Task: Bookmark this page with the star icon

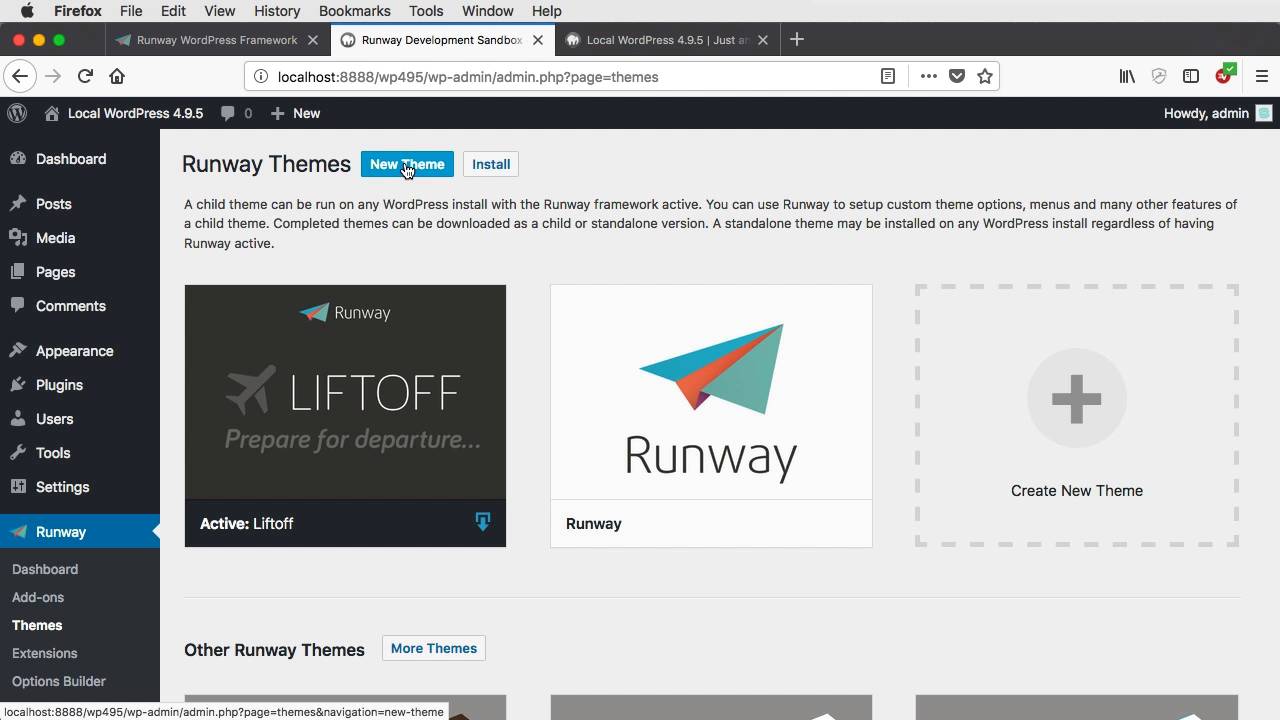Action: pos(985,76)
